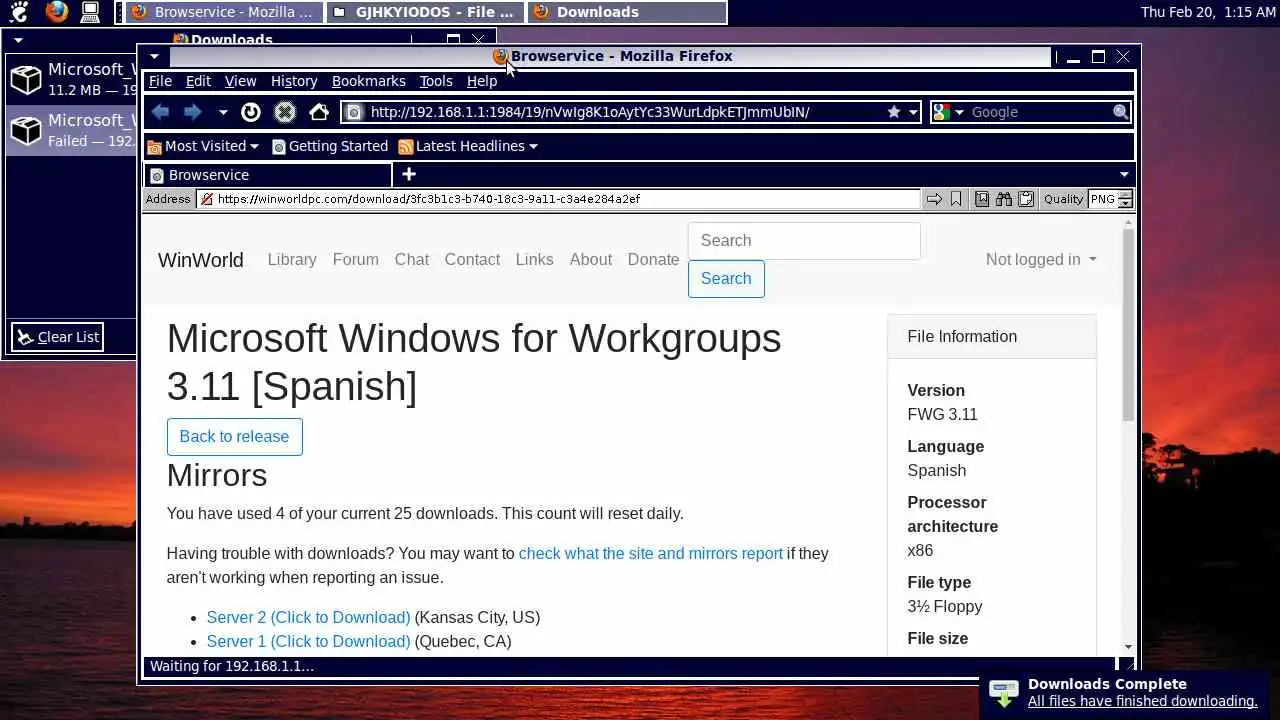Select the 11.2 MB download in Downloads window
The height and width of the screenshot is (720, 1280).
(x=70, y=79)
